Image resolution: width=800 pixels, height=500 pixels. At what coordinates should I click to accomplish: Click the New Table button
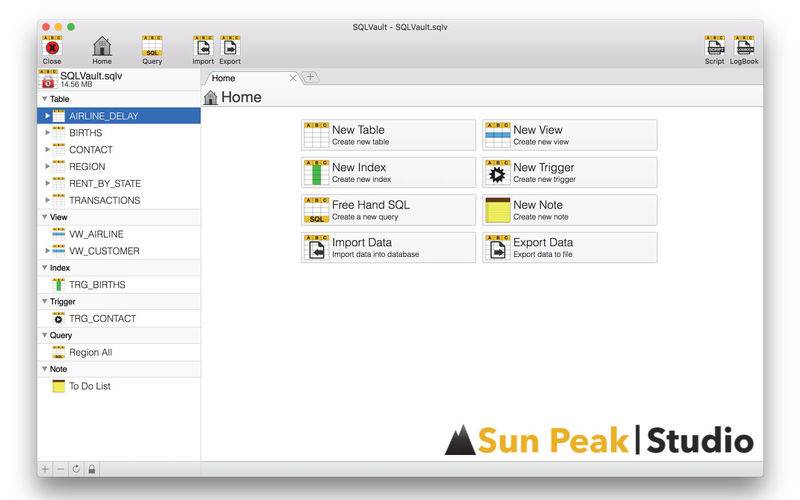click(388, 135)
